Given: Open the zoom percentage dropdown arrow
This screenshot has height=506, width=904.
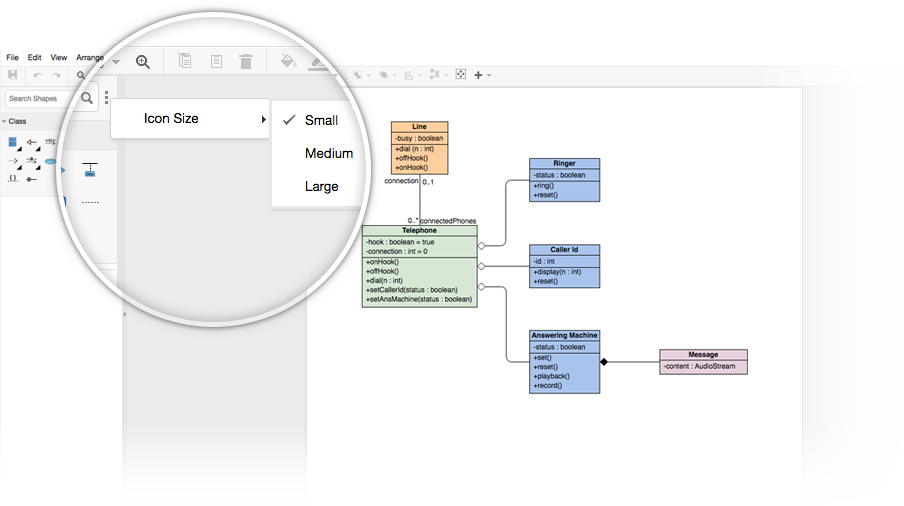Looking at the screenshot, I should (x=116, y=62).
